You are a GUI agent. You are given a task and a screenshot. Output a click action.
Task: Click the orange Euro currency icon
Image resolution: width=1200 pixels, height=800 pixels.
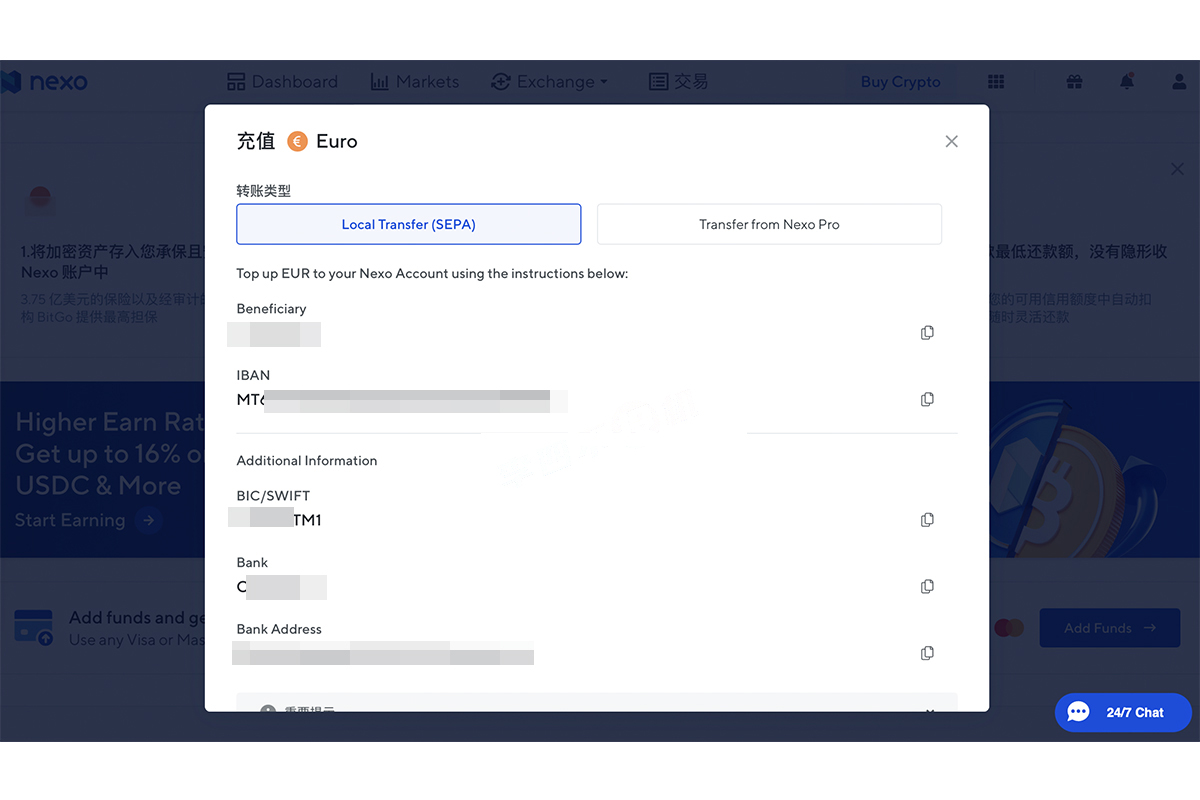pos(297,142)
